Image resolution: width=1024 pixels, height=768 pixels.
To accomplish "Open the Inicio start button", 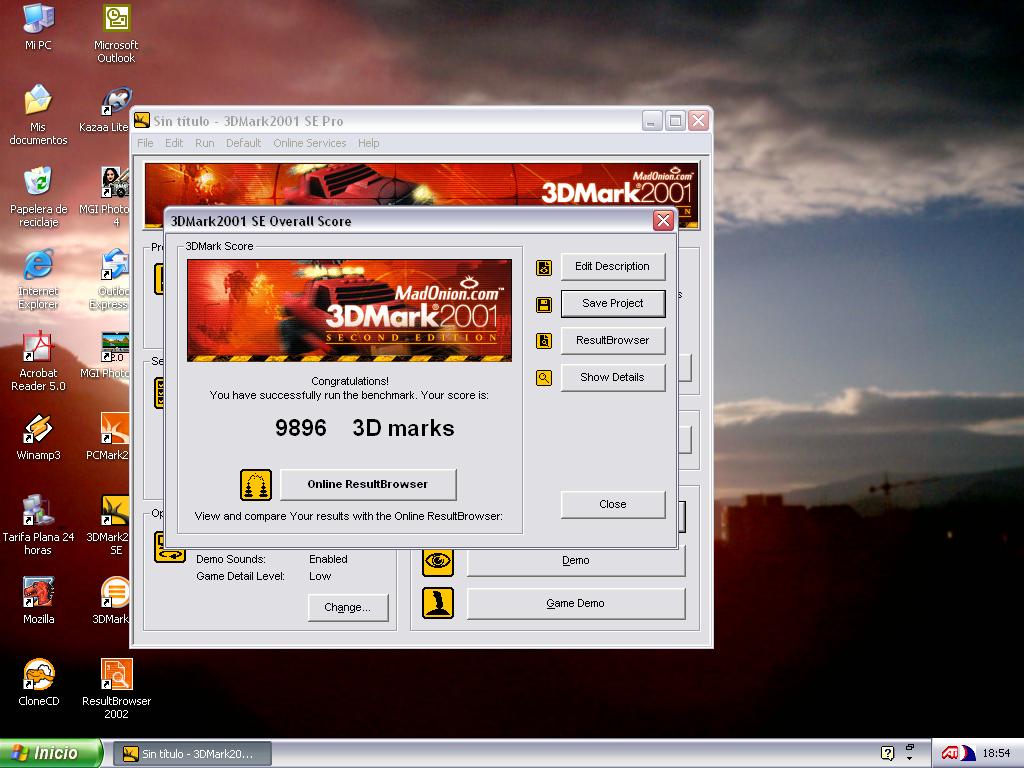I will click(x=51, y=753).
